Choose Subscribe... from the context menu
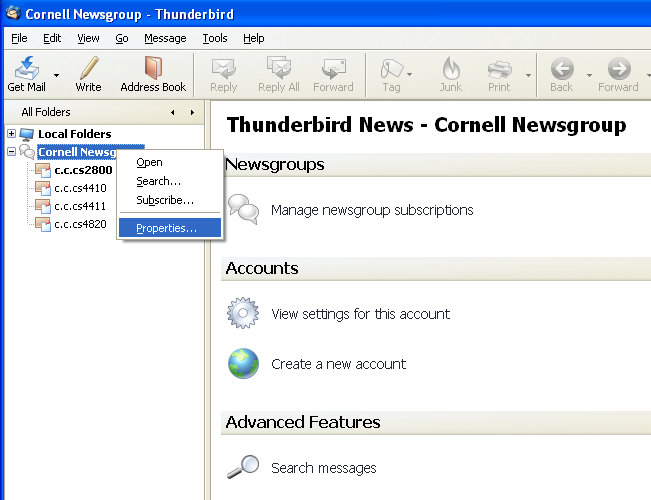651x500 pixels. click(165, 200)
